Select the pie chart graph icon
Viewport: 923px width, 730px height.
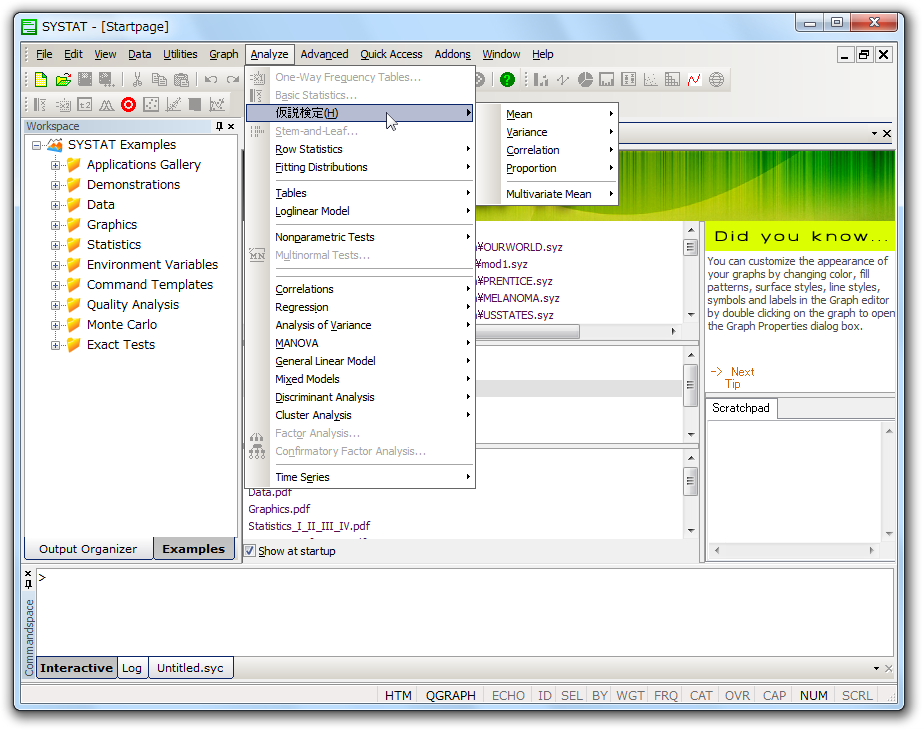point(585,79)
